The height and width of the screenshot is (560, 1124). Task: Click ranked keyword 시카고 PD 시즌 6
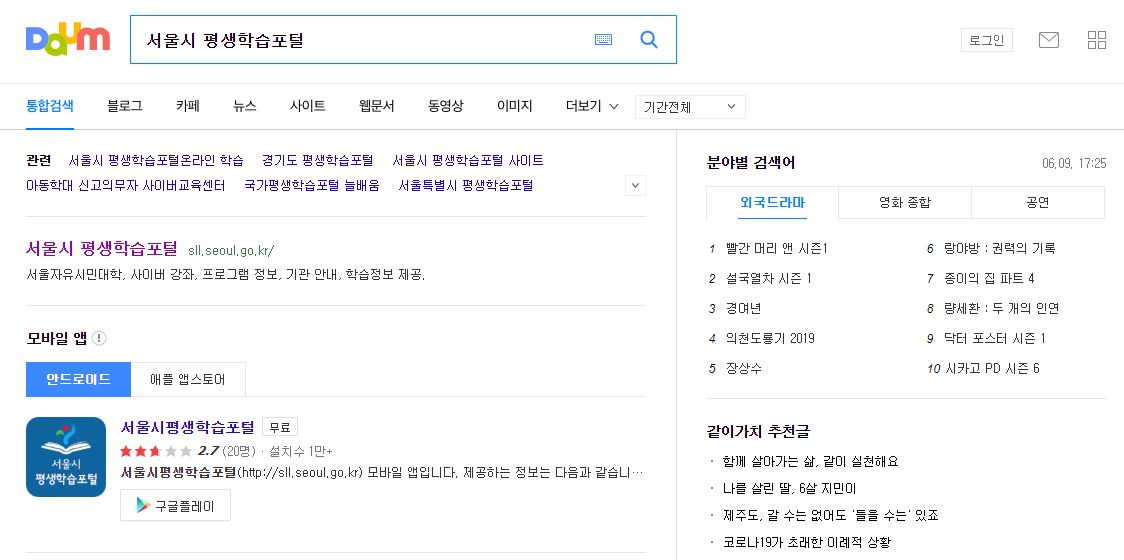[992, 369]
